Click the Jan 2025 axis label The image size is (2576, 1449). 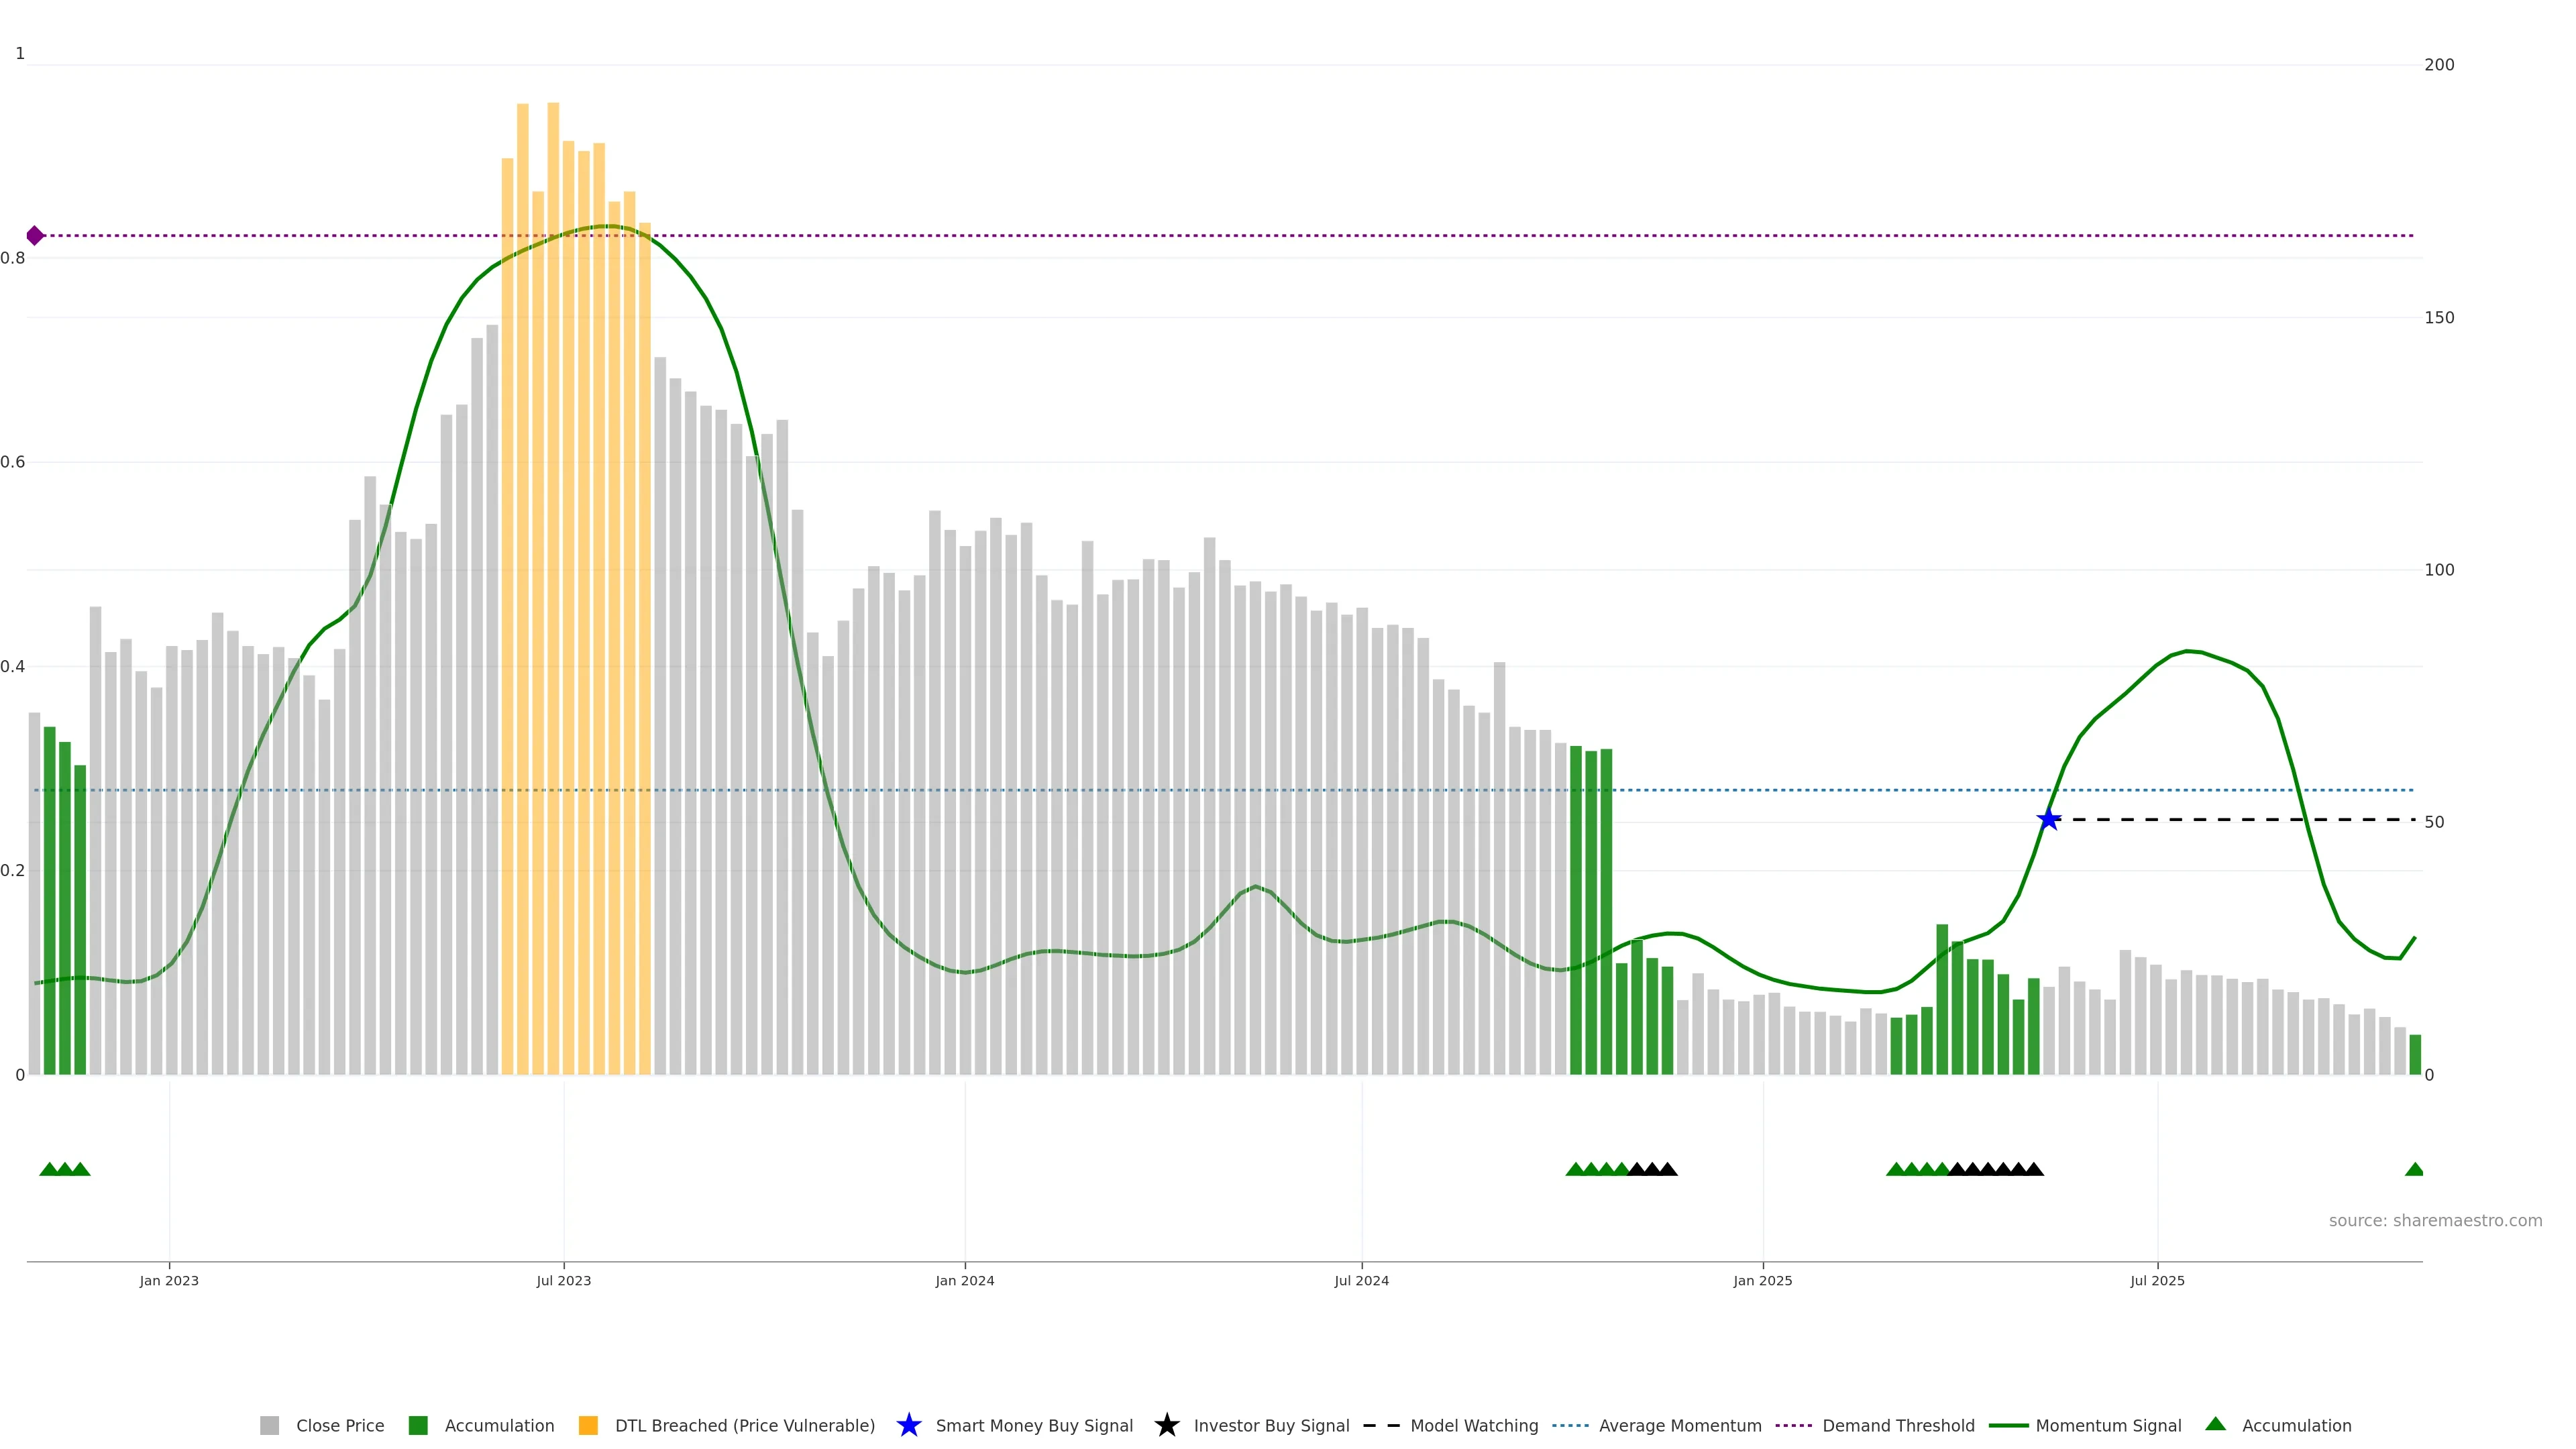pyautogui.click(x=1762, y=1280)
